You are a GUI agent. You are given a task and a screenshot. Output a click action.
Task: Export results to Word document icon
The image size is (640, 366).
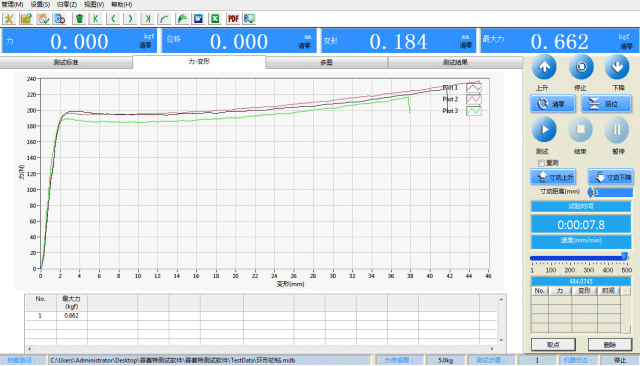click(198, 19)
